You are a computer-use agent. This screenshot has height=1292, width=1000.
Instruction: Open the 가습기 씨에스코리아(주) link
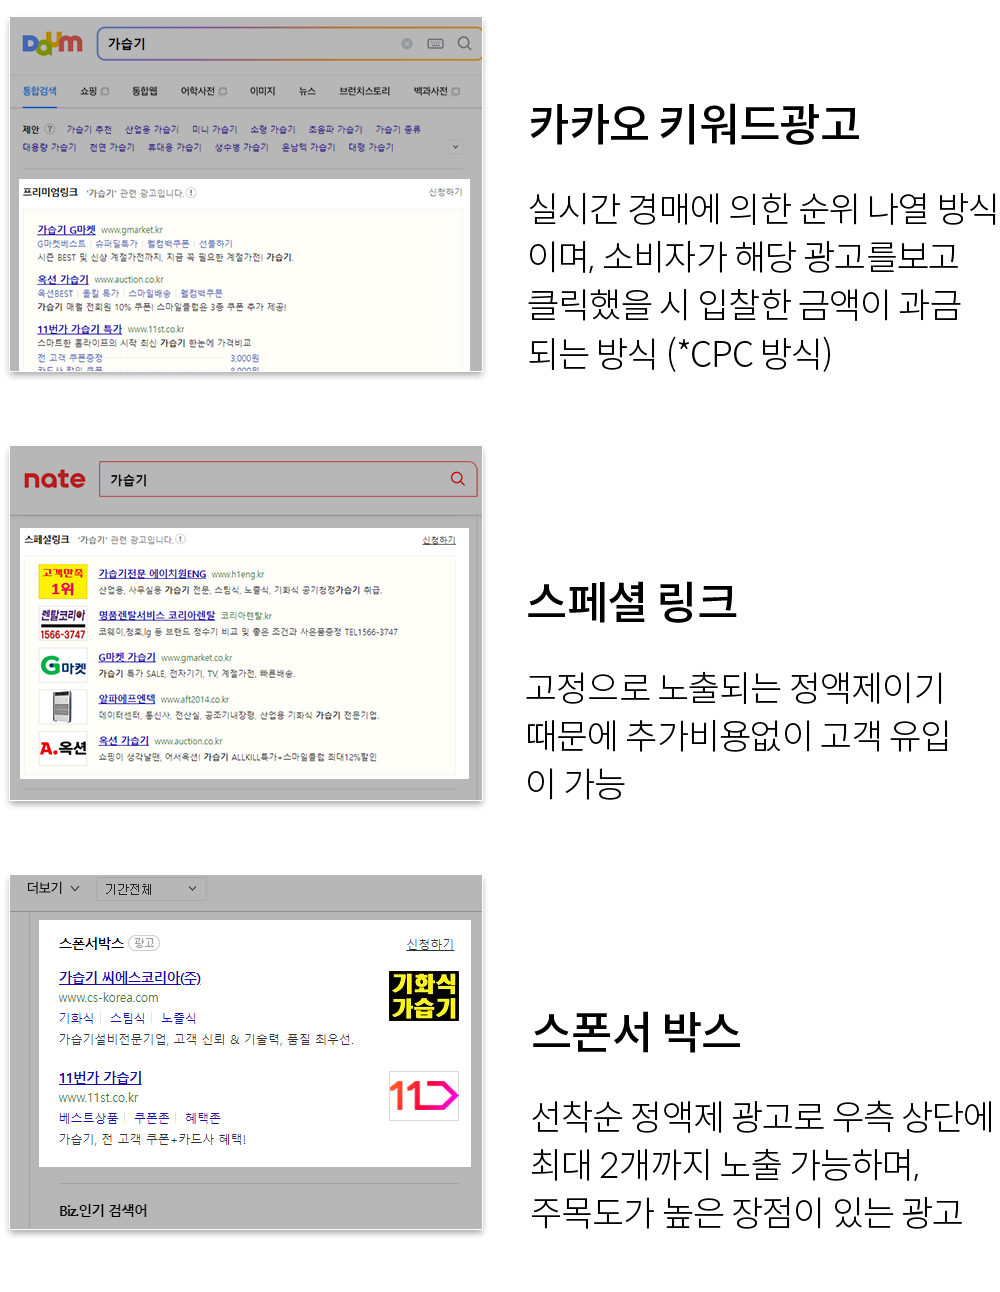(130, 978)
